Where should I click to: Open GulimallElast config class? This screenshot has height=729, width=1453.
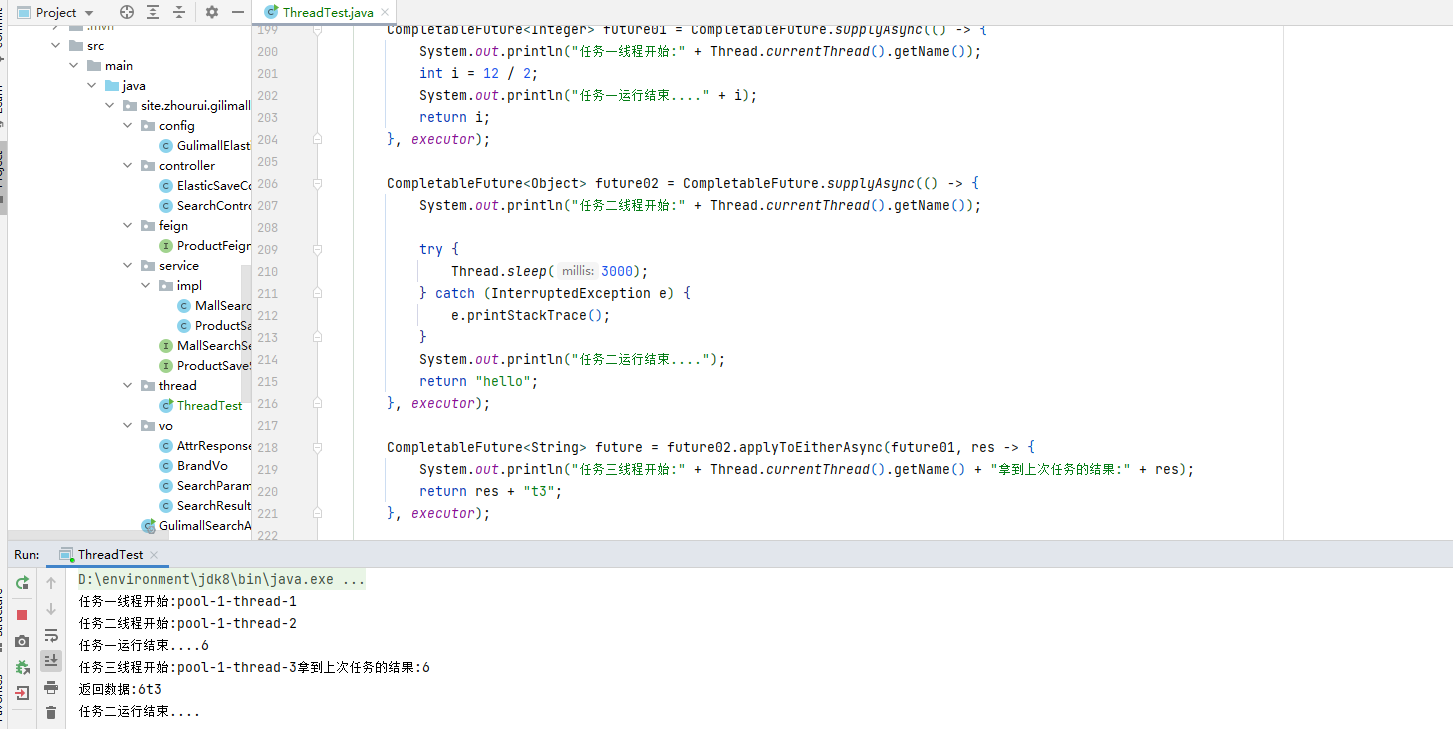(205, 145)
